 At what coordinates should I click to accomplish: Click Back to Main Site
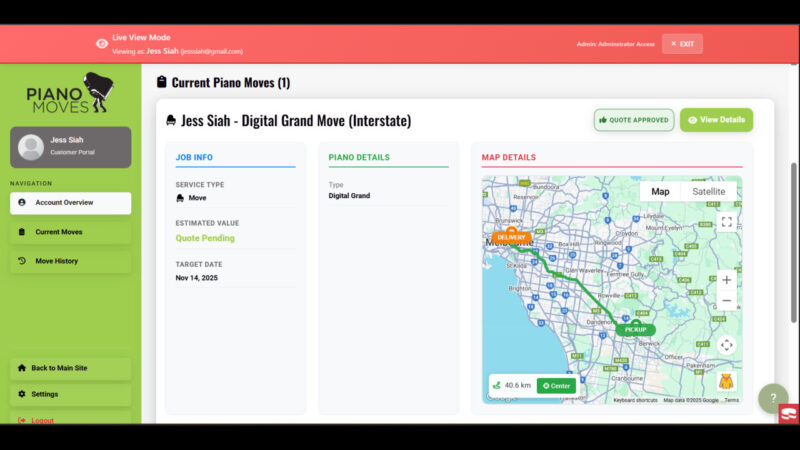tap(70, 368)
